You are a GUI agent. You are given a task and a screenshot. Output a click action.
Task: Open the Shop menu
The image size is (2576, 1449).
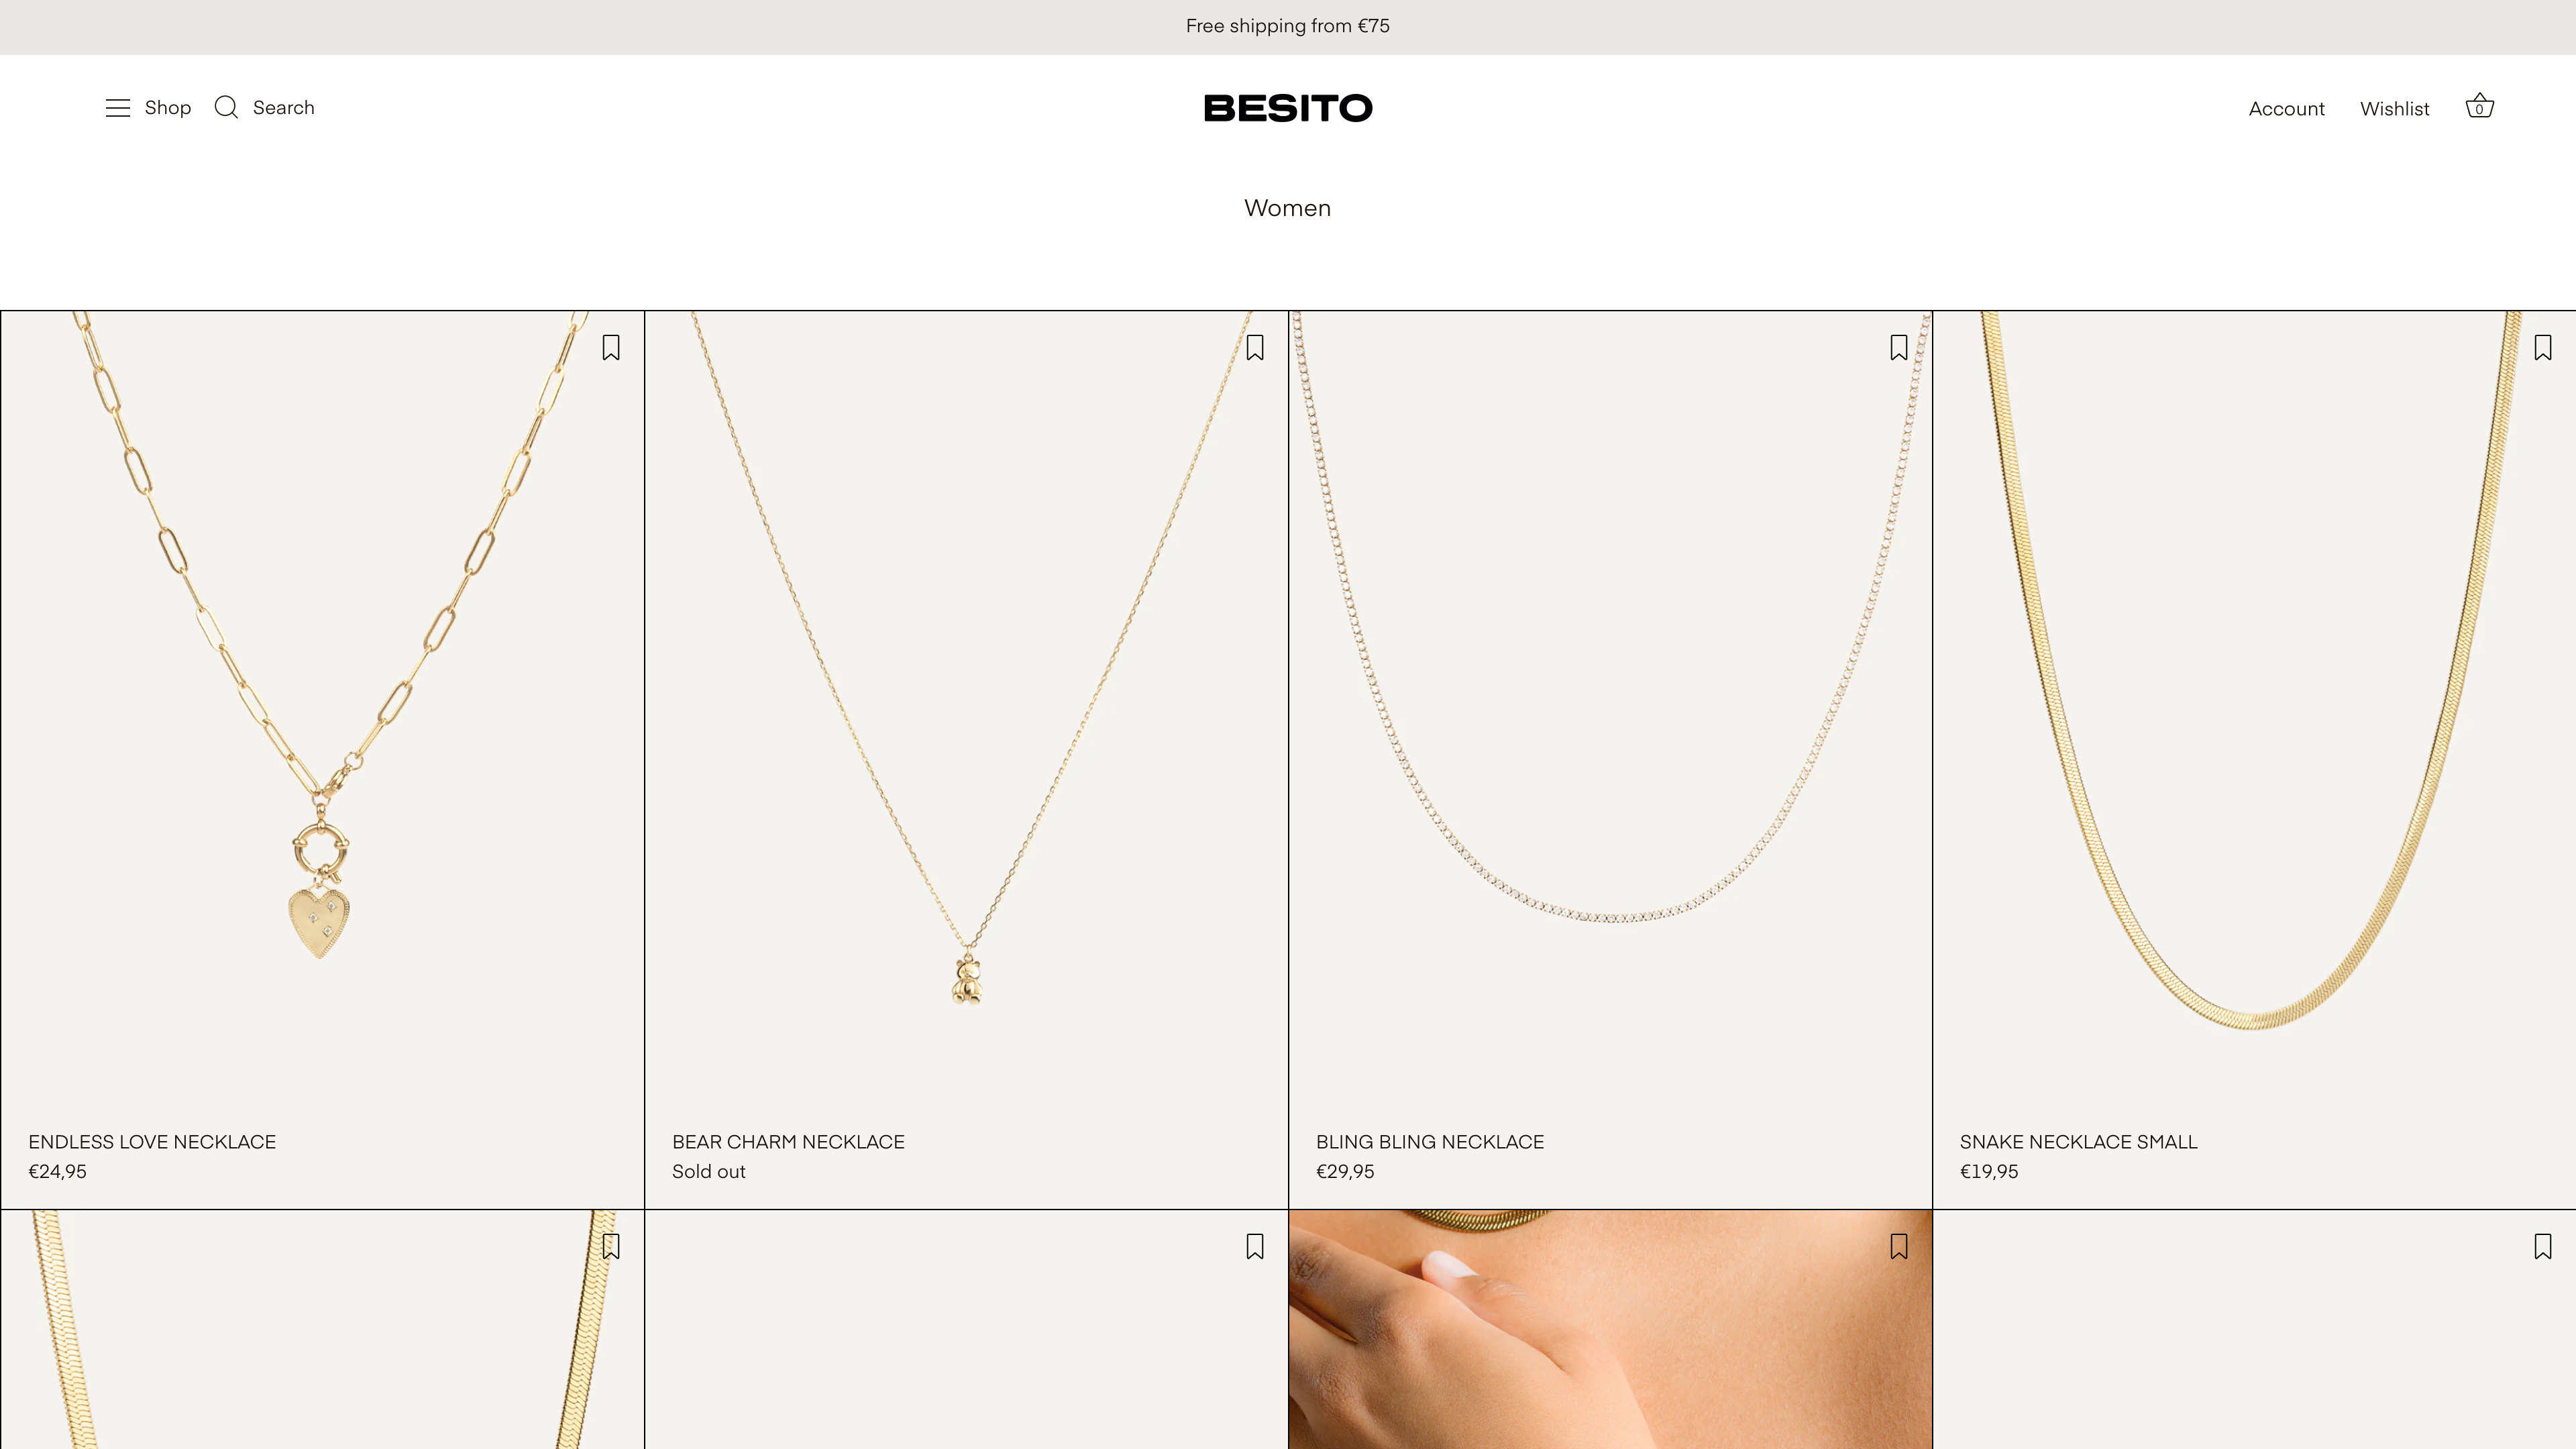168,107
